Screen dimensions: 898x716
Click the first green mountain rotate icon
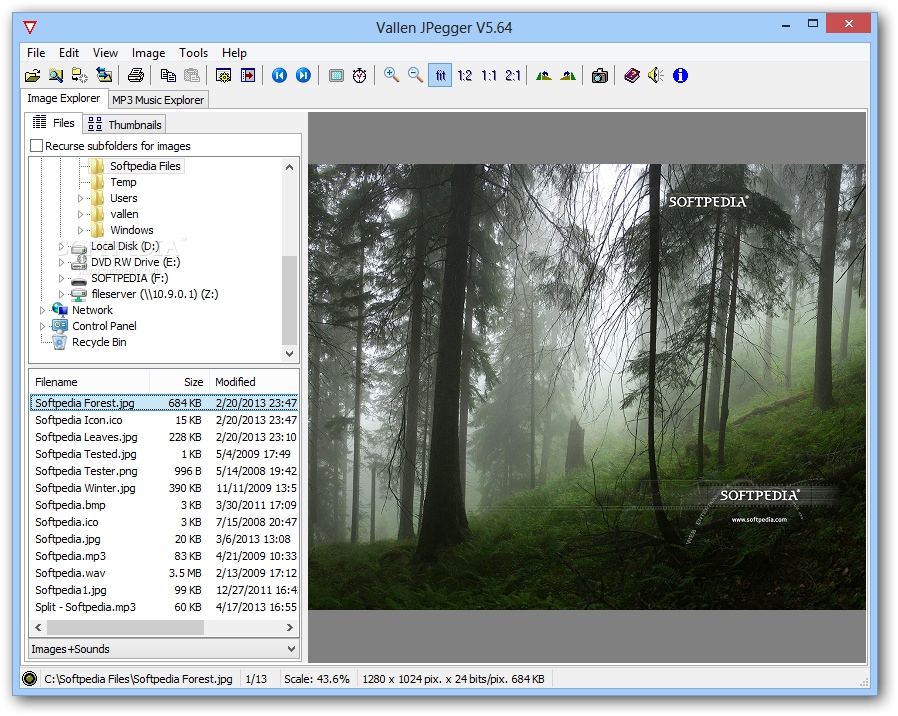(543, 76)
